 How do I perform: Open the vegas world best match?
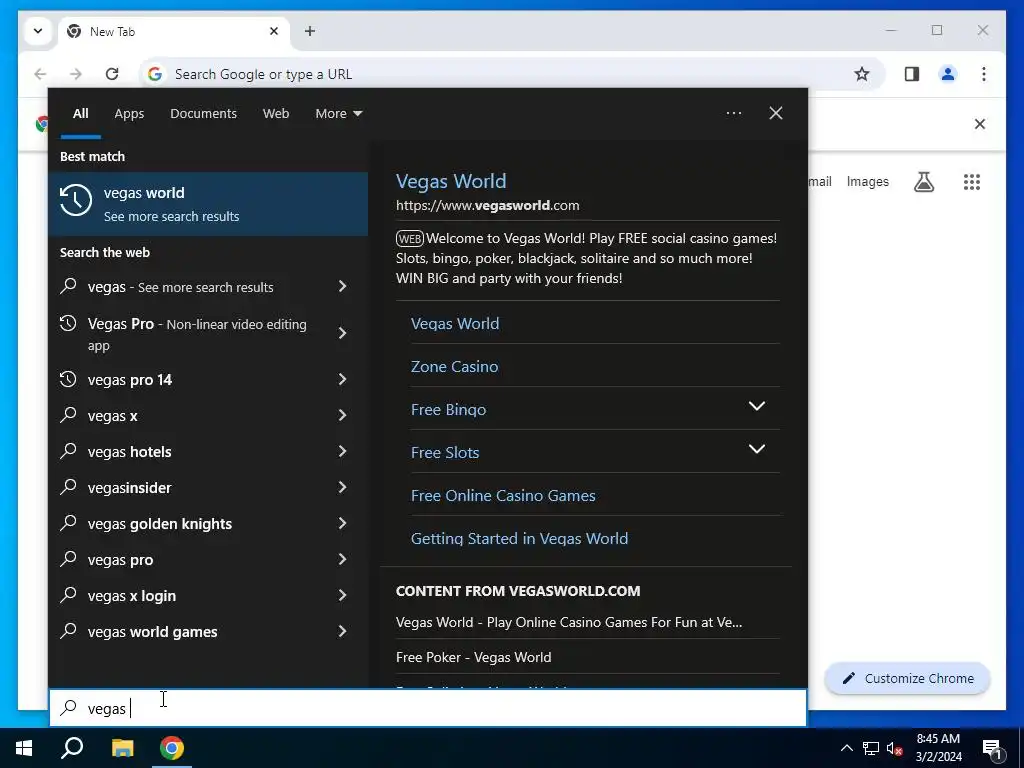(x=208, y=204)
